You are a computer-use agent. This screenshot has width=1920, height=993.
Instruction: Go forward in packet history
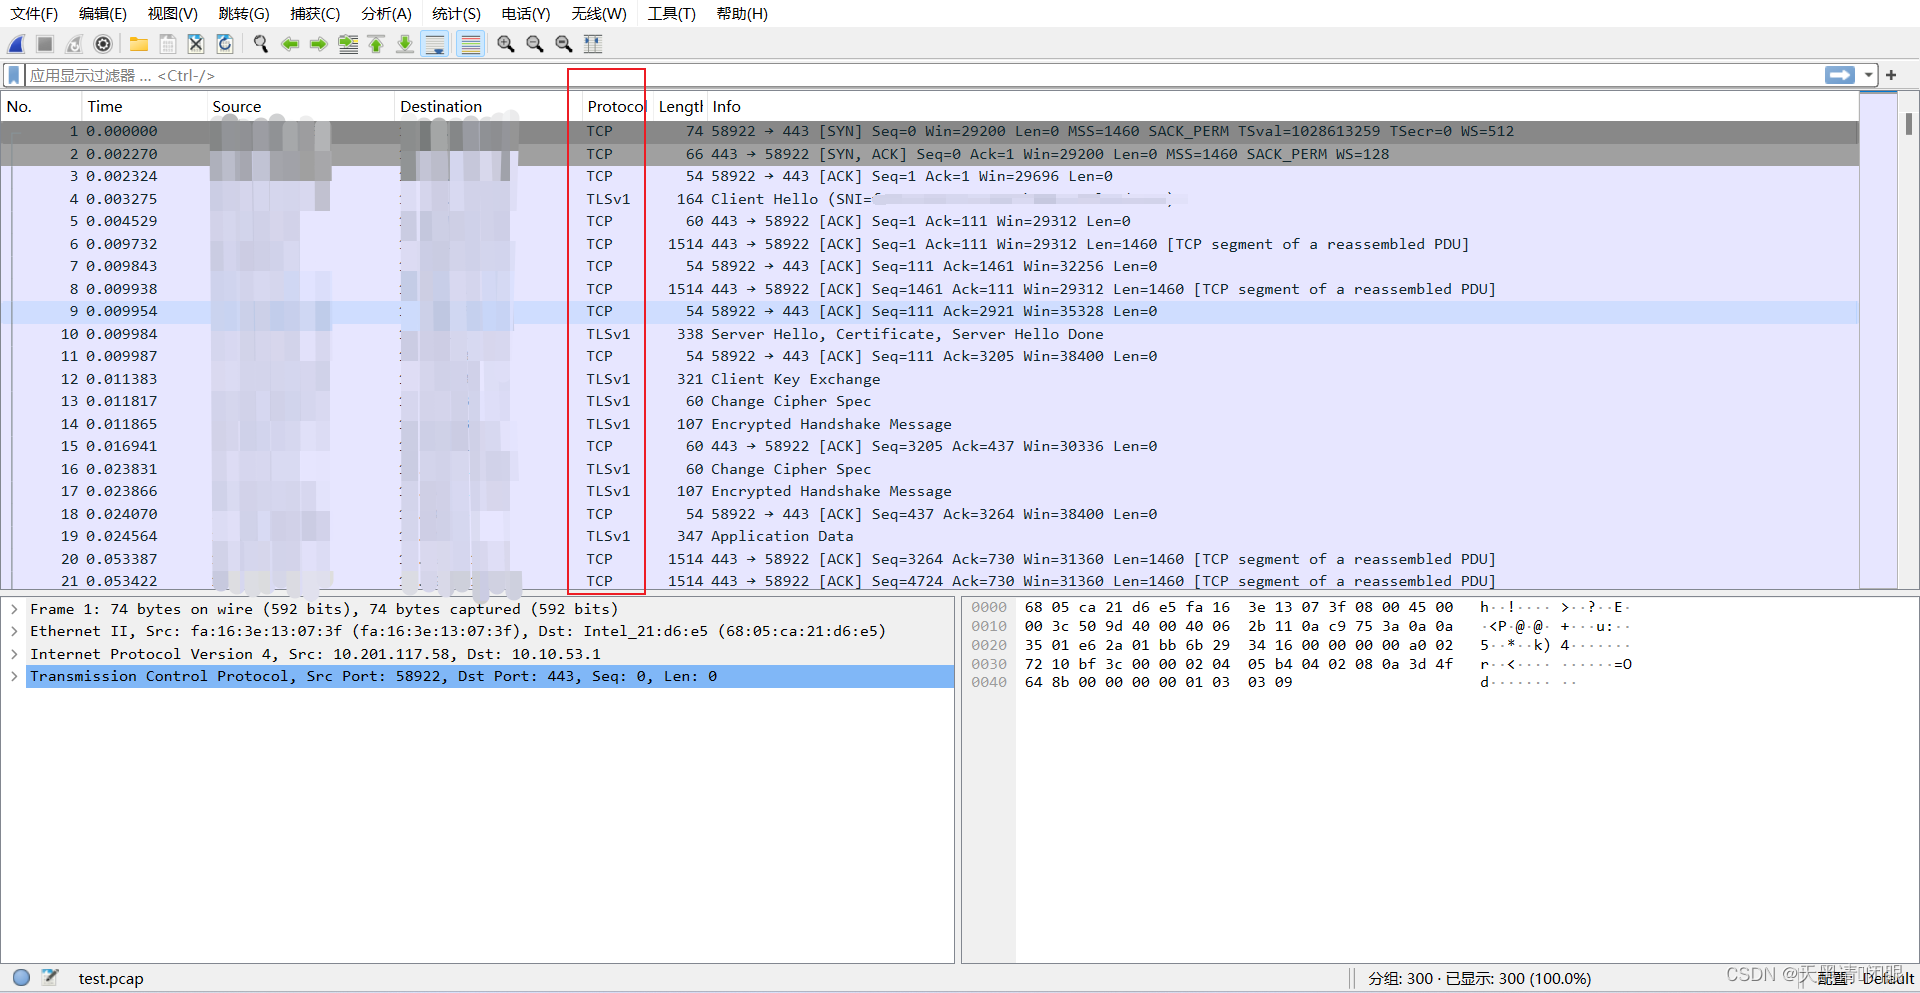[x=319, y=44]
